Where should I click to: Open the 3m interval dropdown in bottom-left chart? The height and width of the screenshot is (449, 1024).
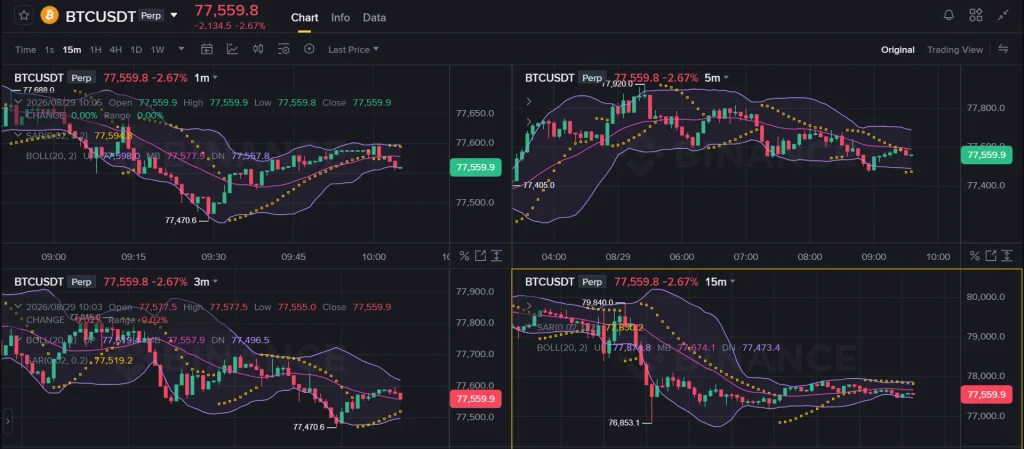[x=206, y=282]
